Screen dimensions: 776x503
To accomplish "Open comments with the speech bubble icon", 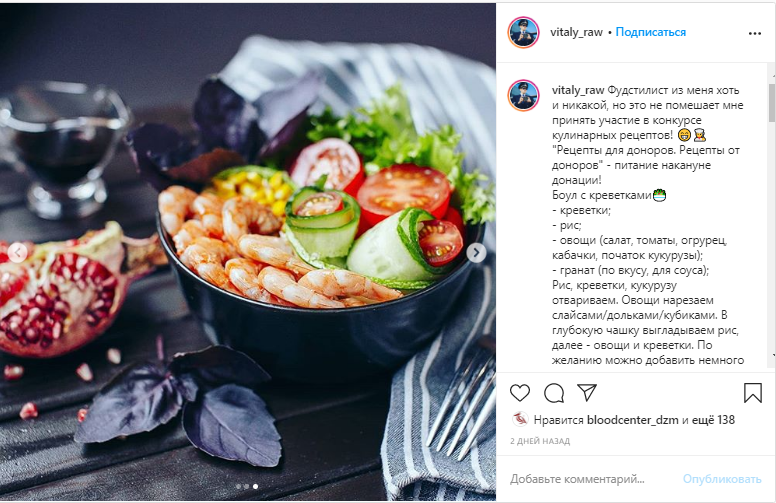I will 554,393.
